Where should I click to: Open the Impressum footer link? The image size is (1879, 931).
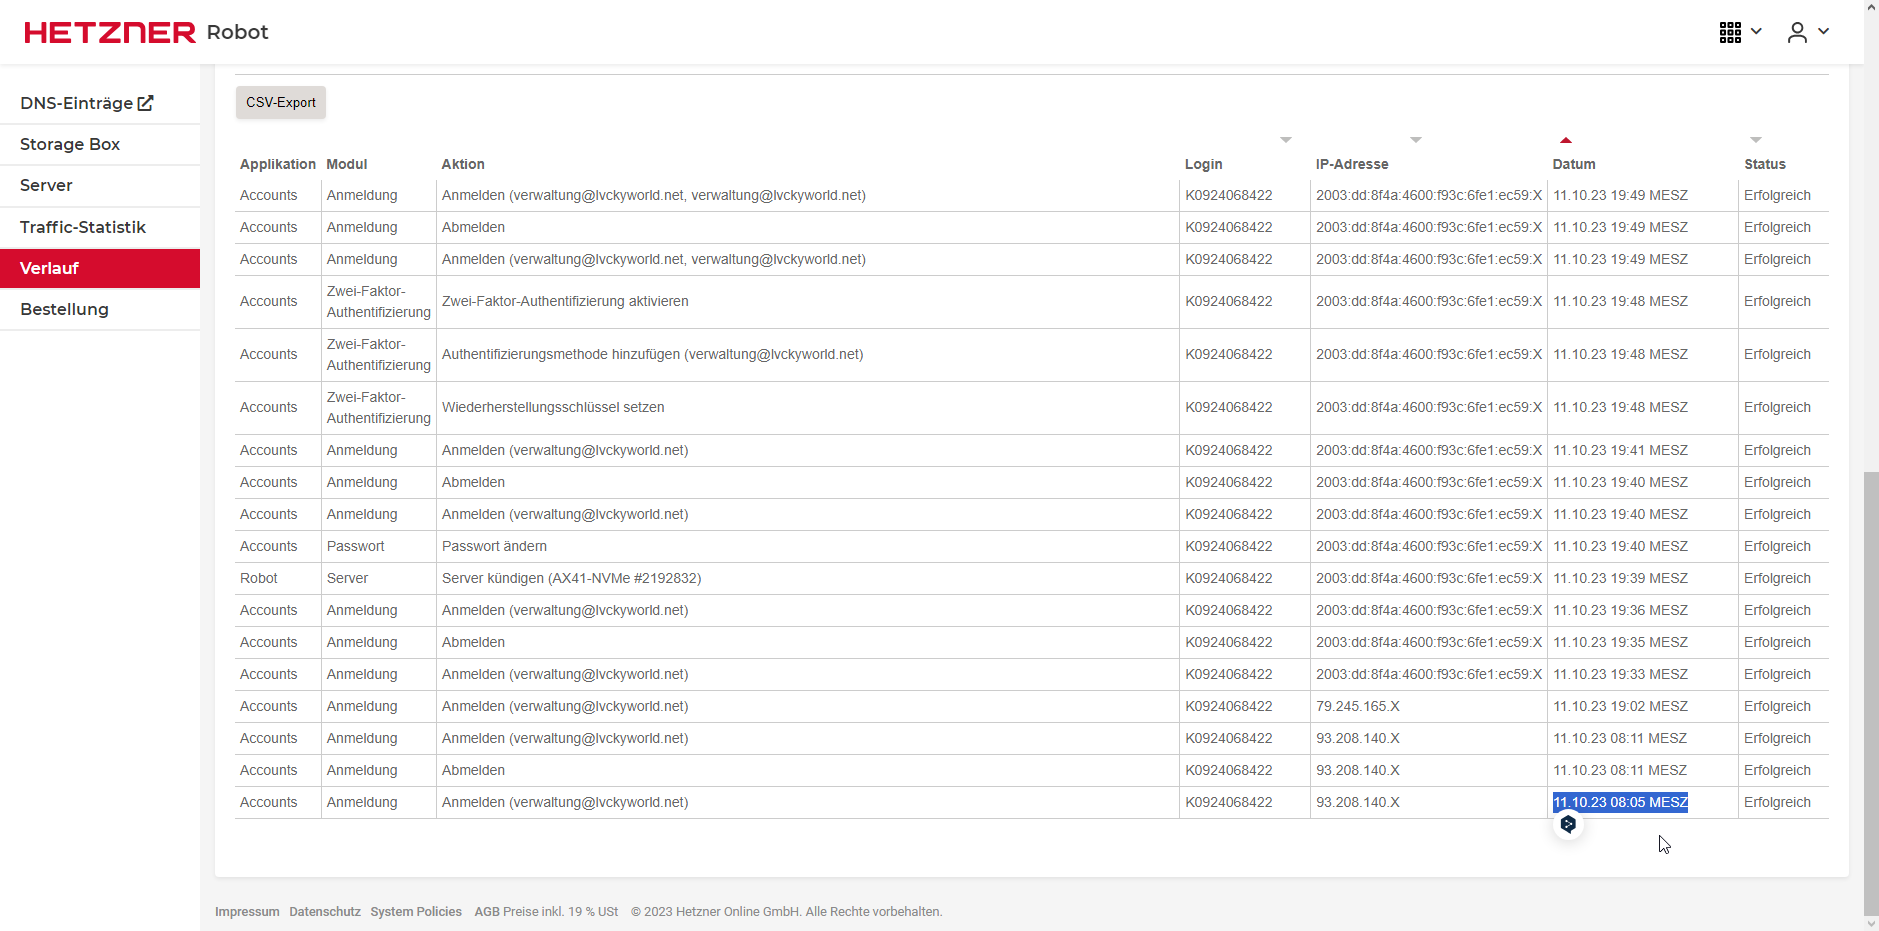pos(247,912)
